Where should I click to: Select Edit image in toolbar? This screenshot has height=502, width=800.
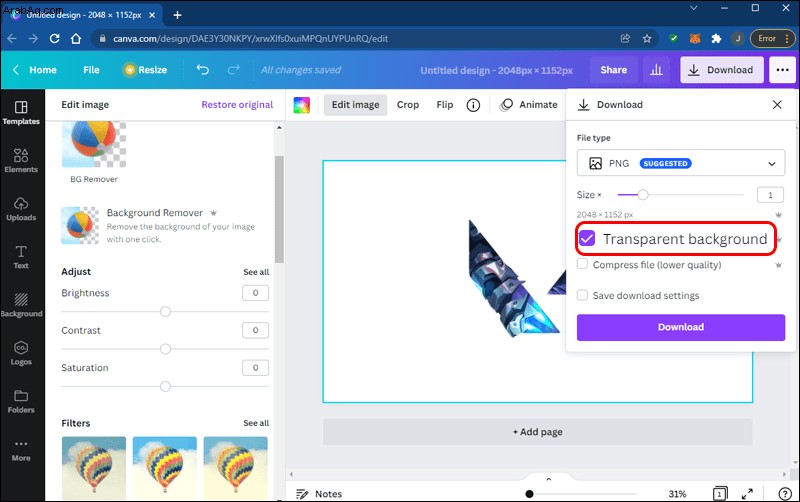(x=355, y=105)
